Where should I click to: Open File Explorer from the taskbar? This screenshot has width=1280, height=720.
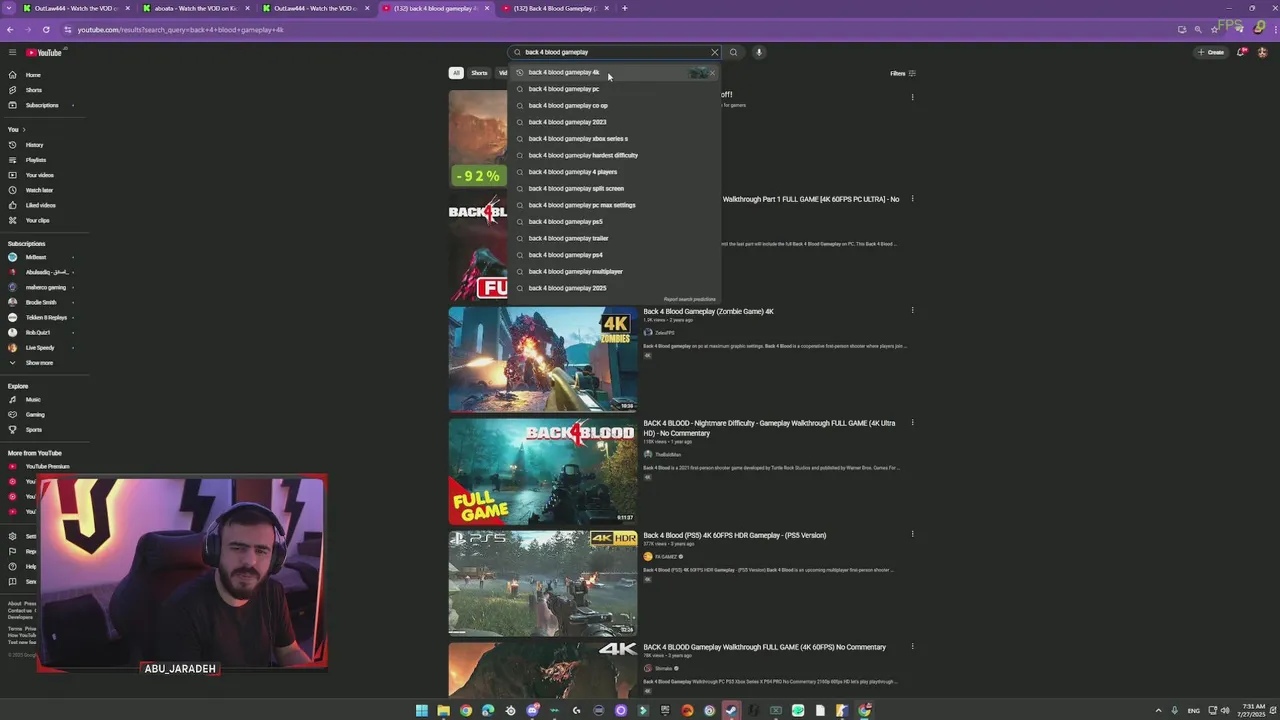(x=443, y=710)
